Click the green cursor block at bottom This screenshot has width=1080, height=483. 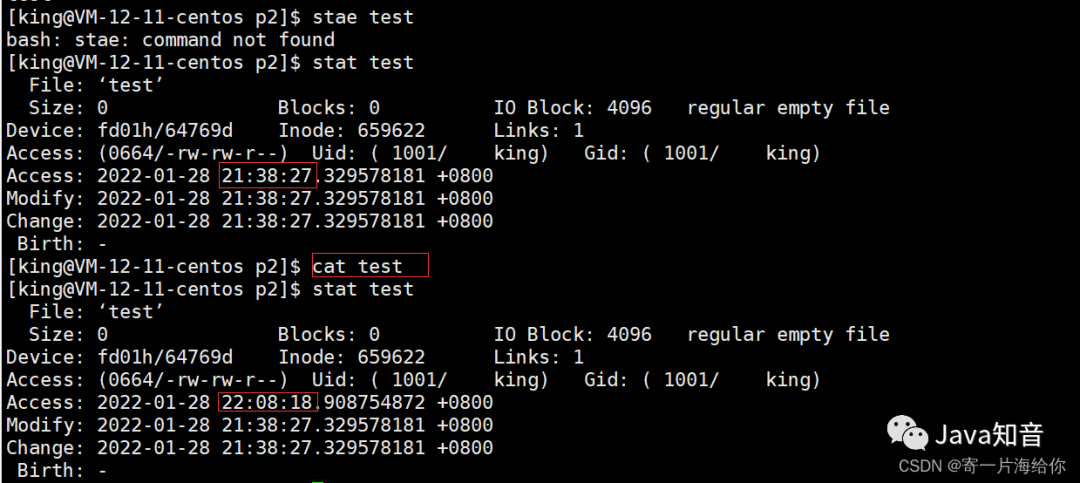point(317,482)
